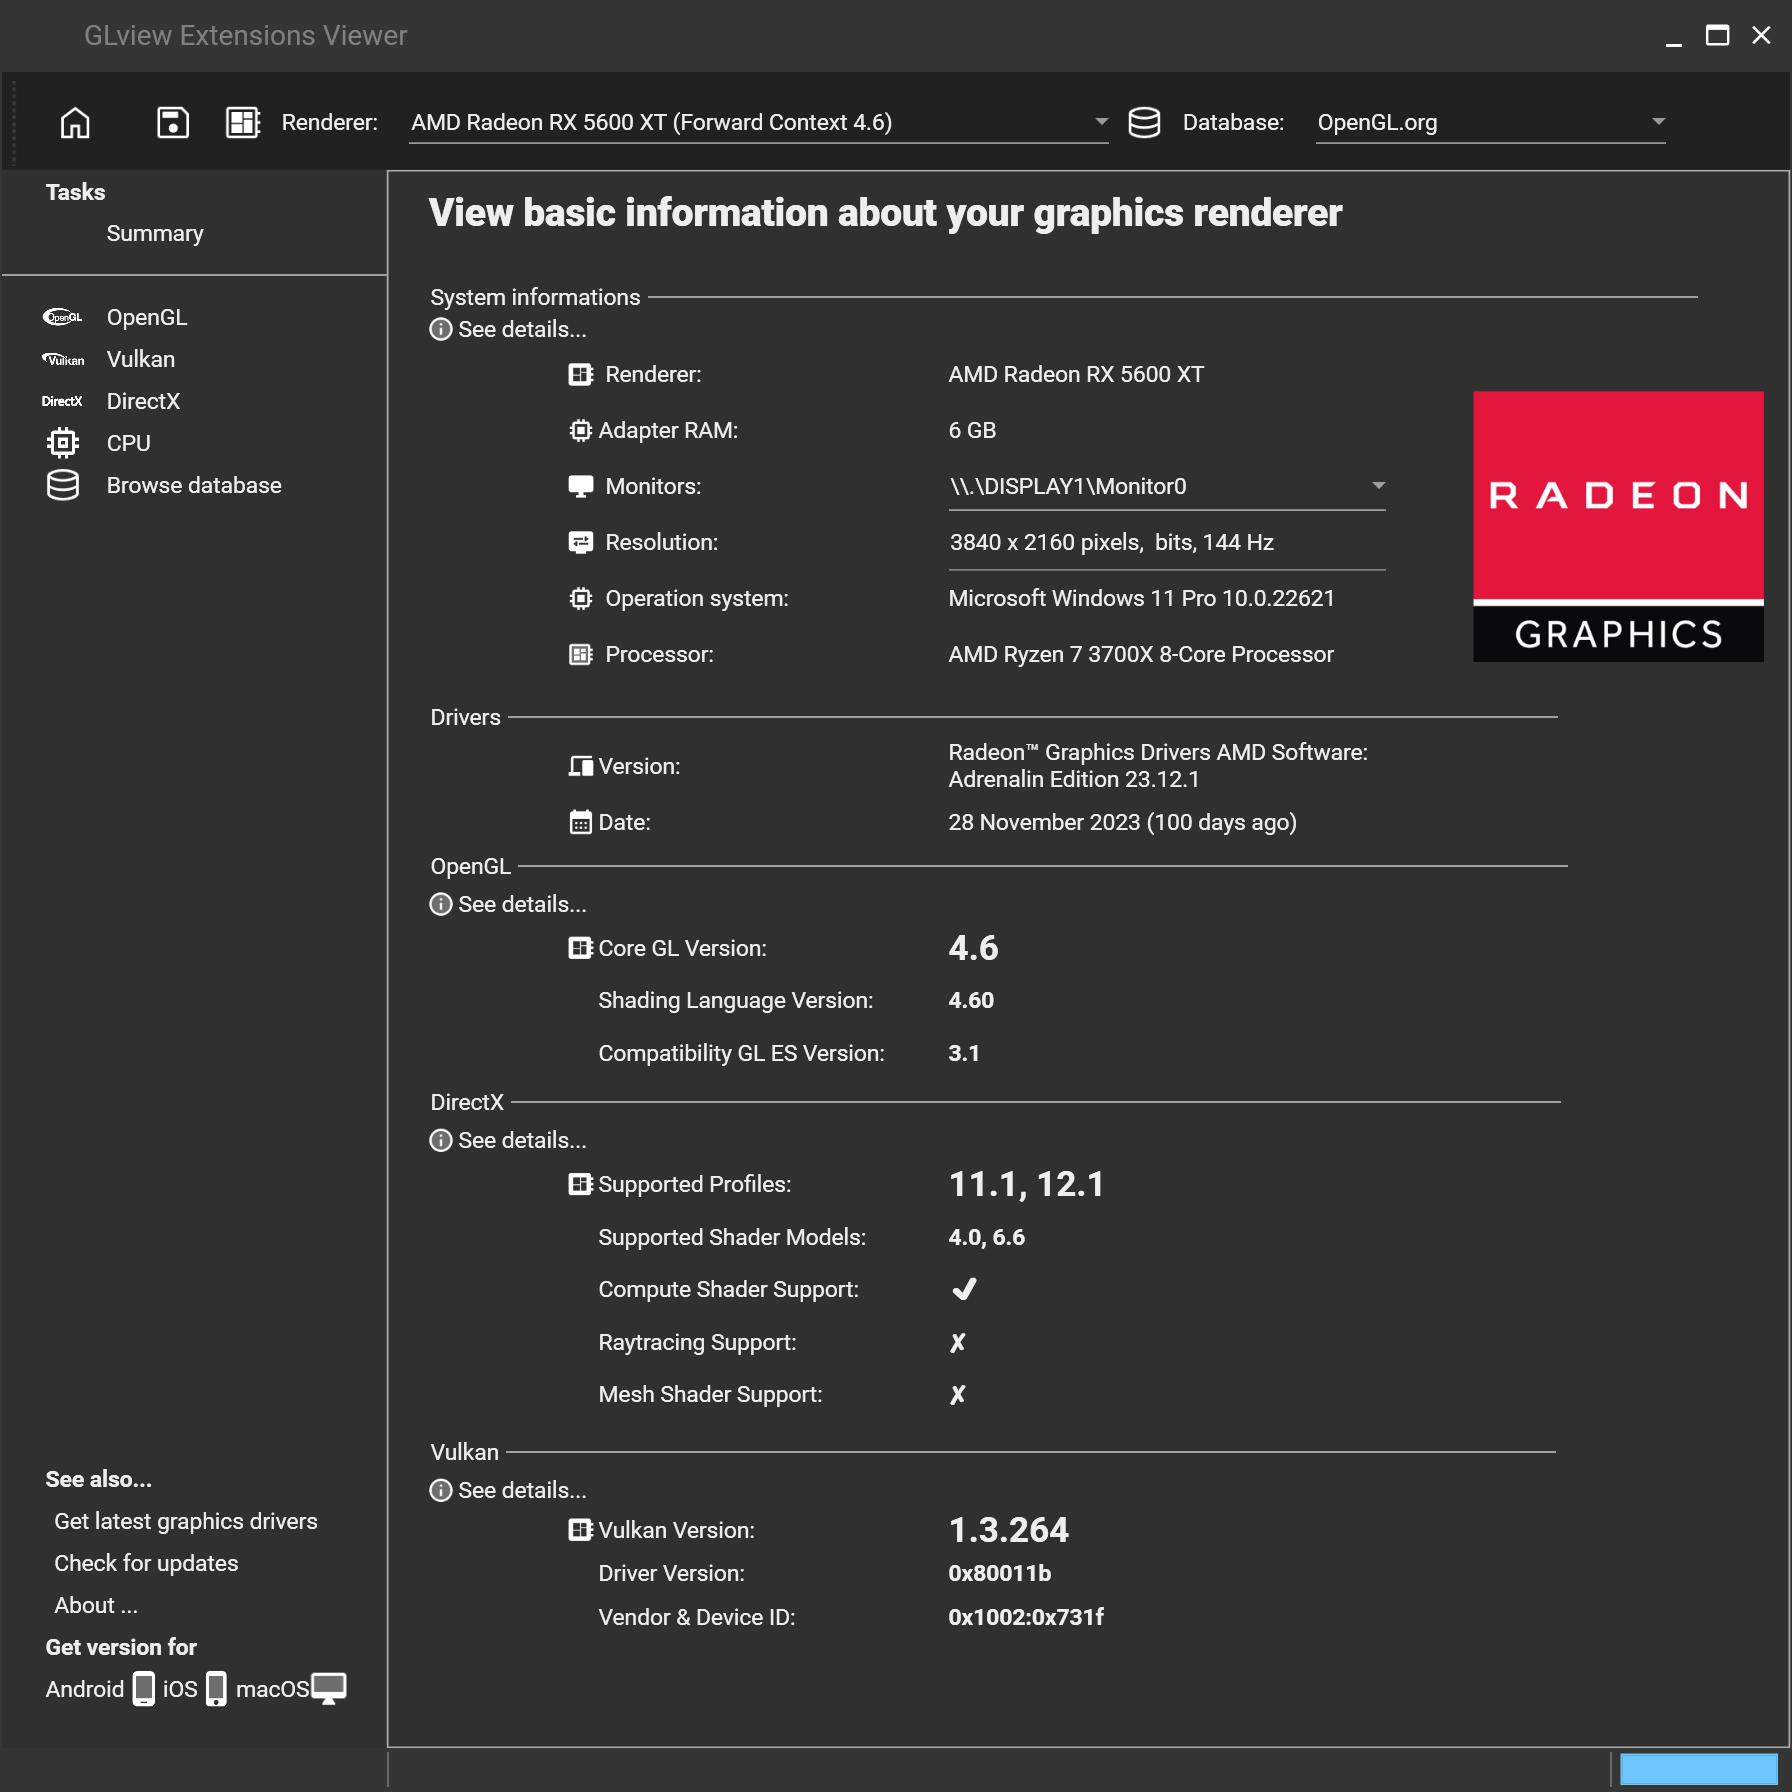Click the Vulkan Version icon

(580, 1531)
